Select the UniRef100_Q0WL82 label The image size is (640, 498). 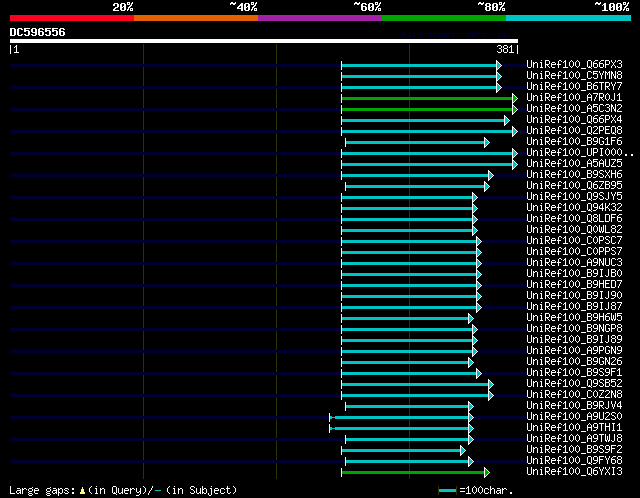574,229
